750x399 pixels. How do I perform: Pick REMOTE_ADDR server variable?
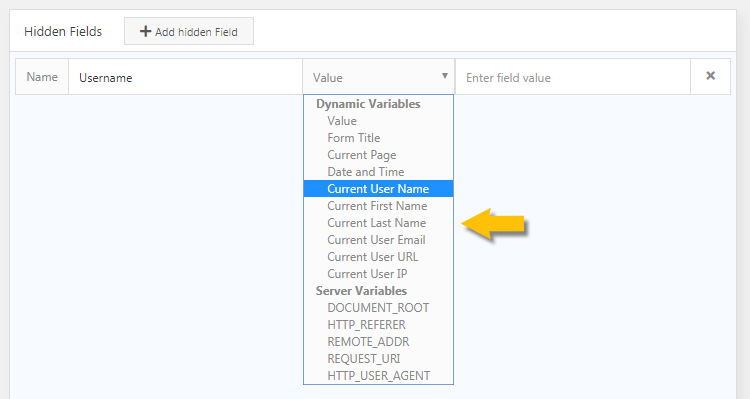(378, 342)
